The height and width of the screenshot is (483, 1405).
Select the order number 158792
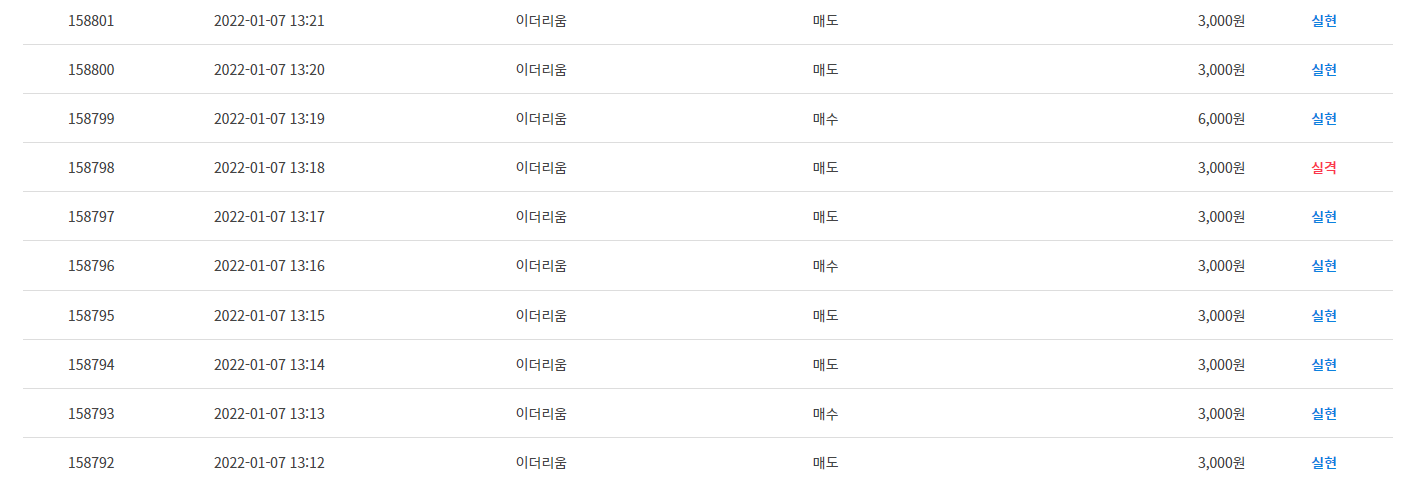91,463
